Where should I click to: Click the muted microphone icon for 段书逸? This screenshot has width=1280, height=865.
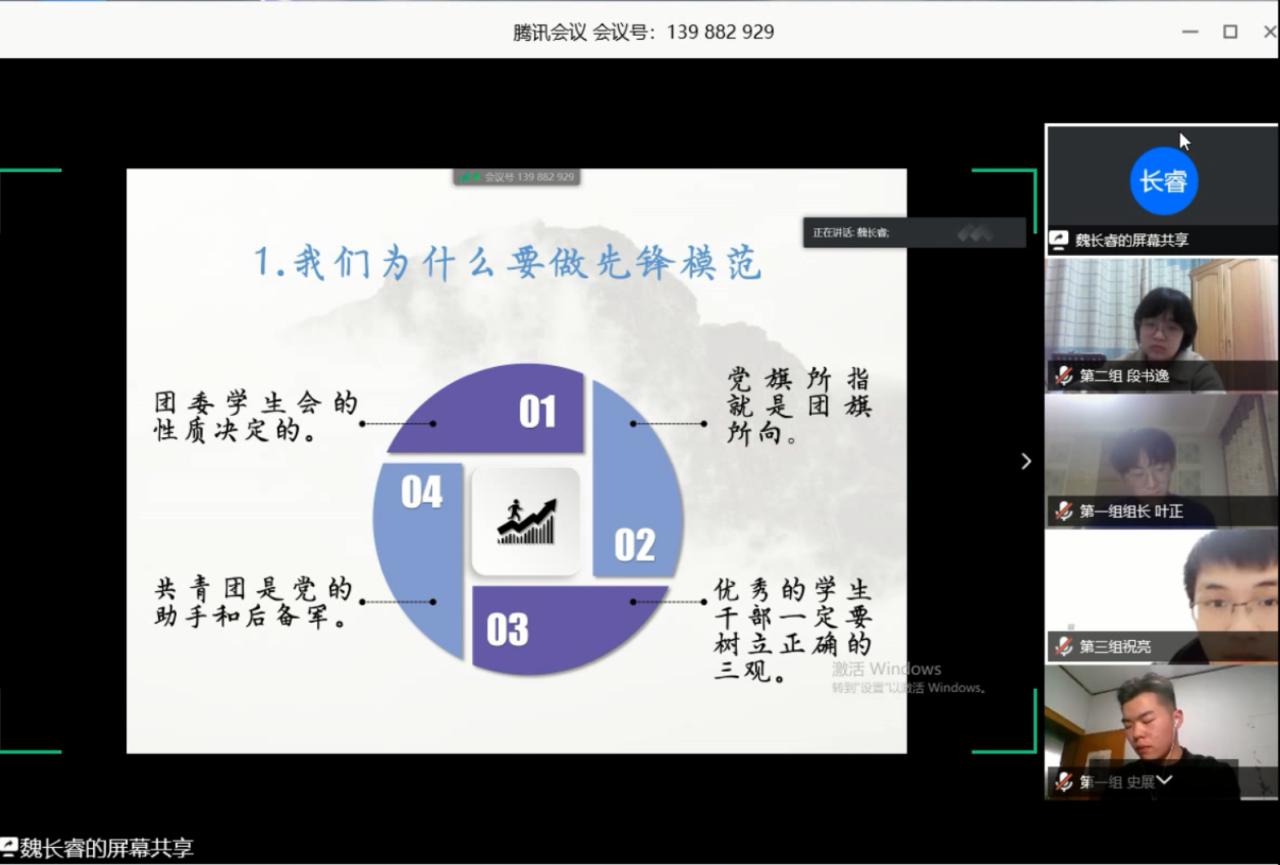pyautogui.click(x=1063, y=376)
